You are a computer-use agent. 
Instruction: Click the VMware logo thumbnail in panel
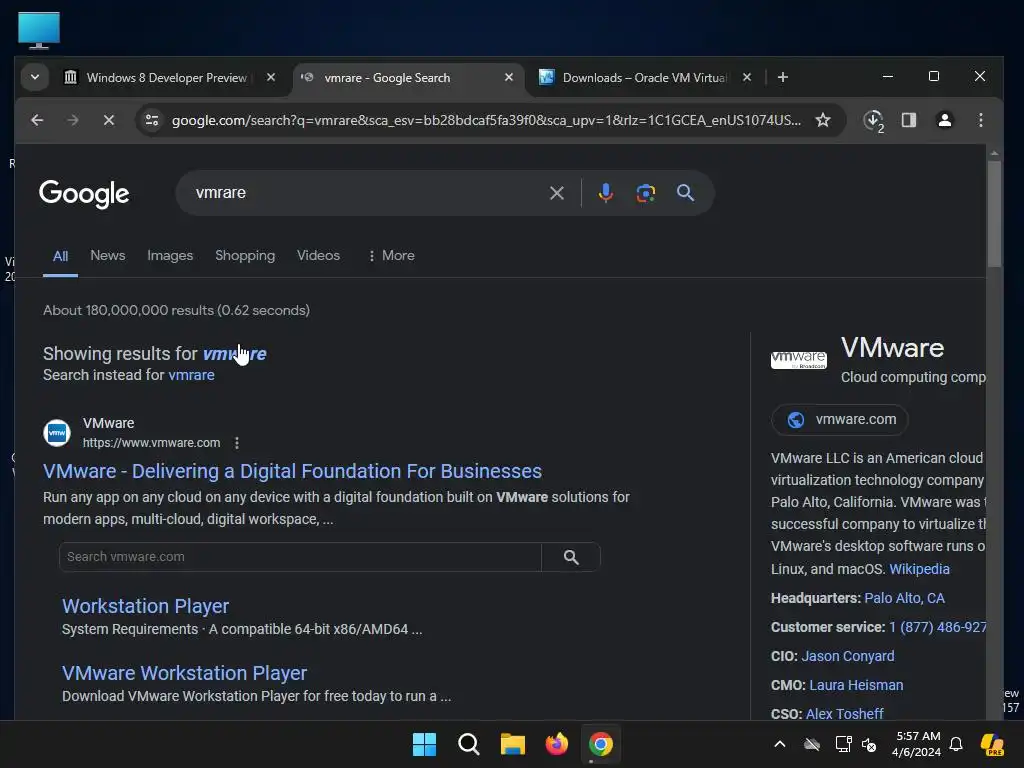[x=799, y=360]
